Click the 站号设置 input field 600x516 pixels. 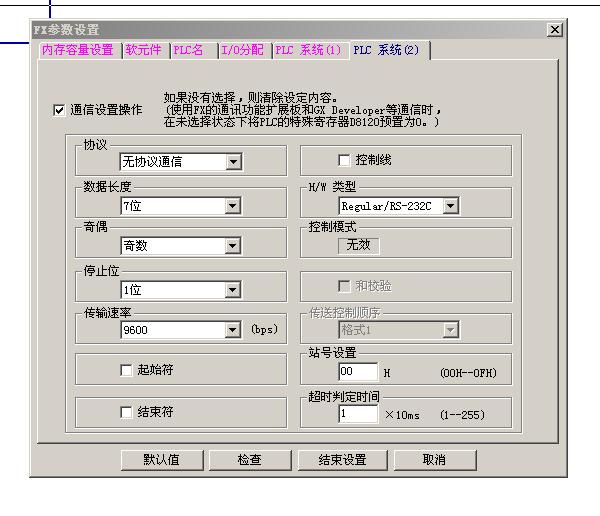pos(357,373)
